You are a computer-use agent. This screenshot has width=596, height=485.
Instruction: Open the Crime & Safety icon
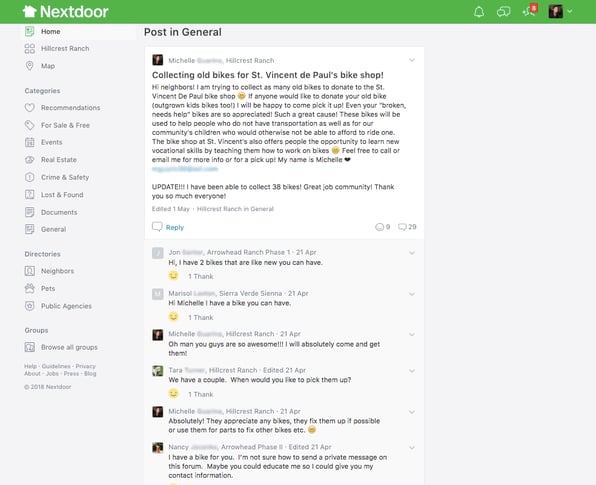tap(30, 177)
